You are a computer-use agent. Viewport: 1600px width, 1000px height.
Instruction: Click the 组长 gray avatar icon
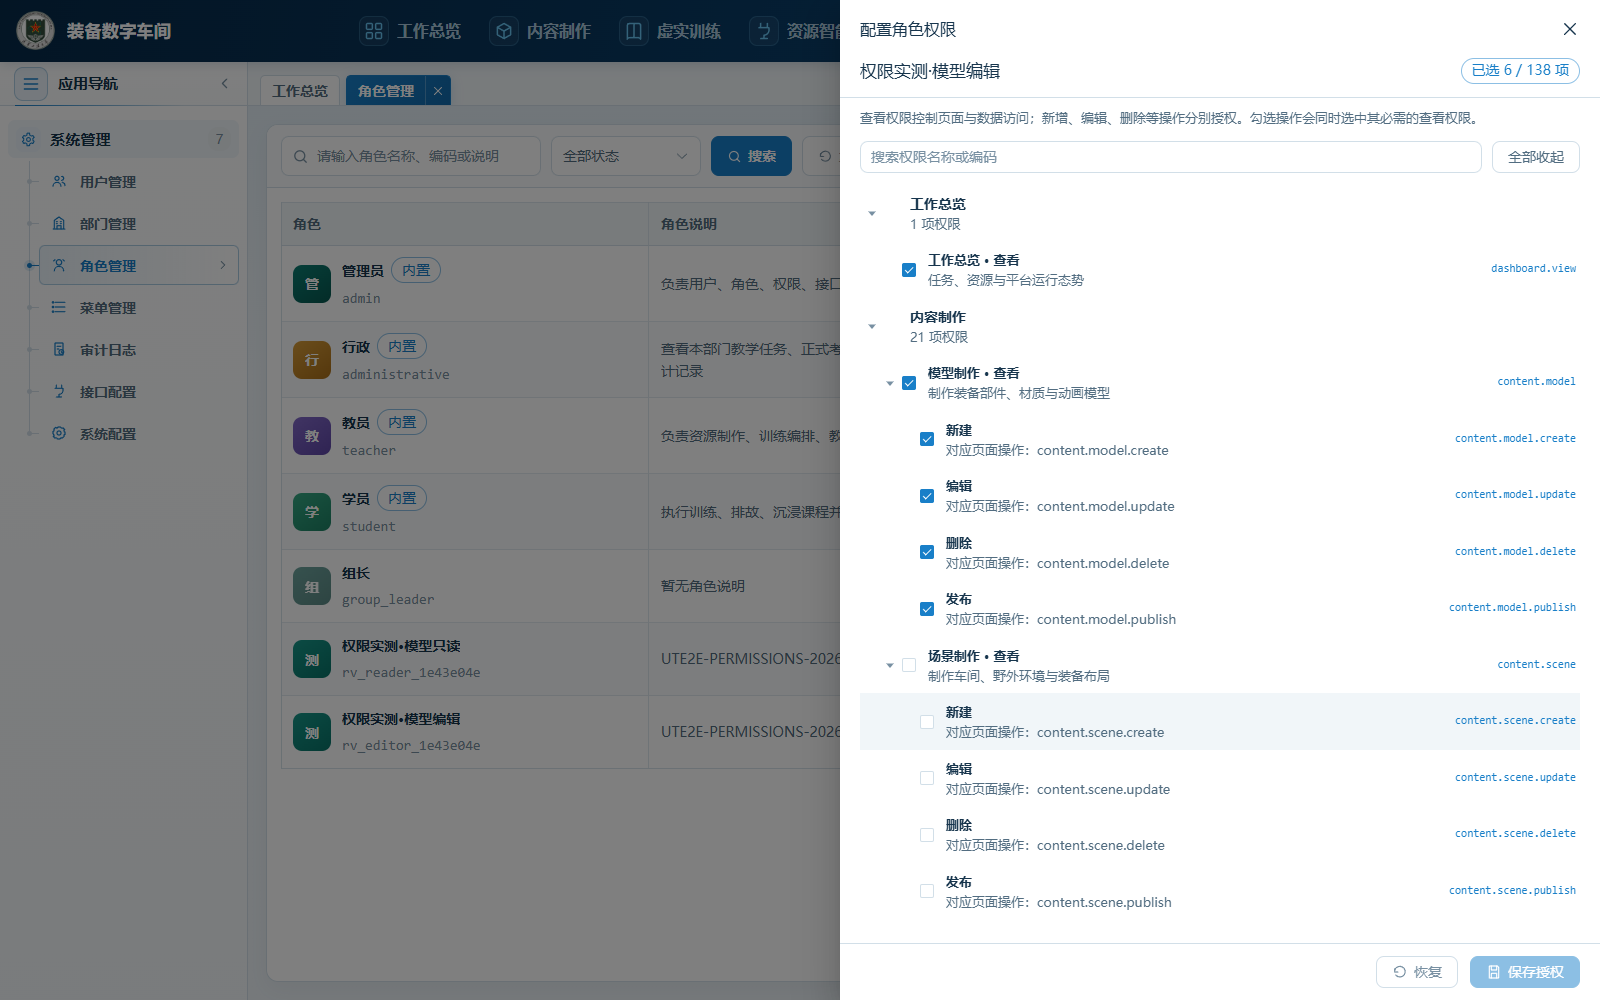click(312, 586)
